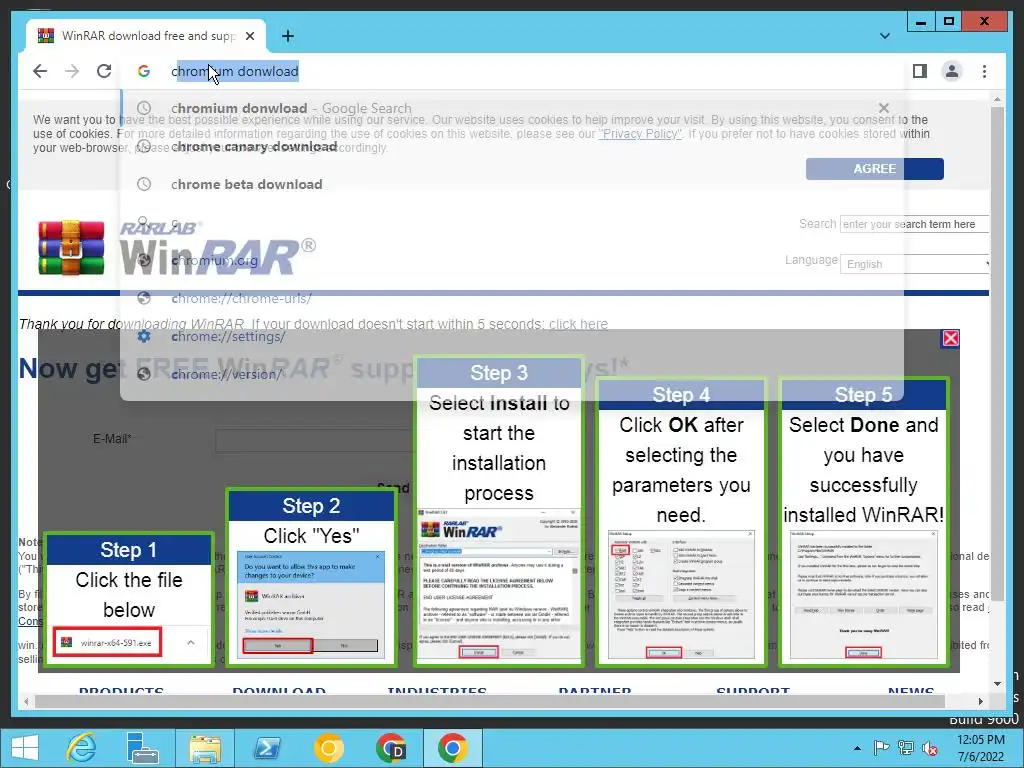This screenshot has width=1024, height=768.
Task: Select chrome canary download suggestion
Action: (x=511, y=146)
